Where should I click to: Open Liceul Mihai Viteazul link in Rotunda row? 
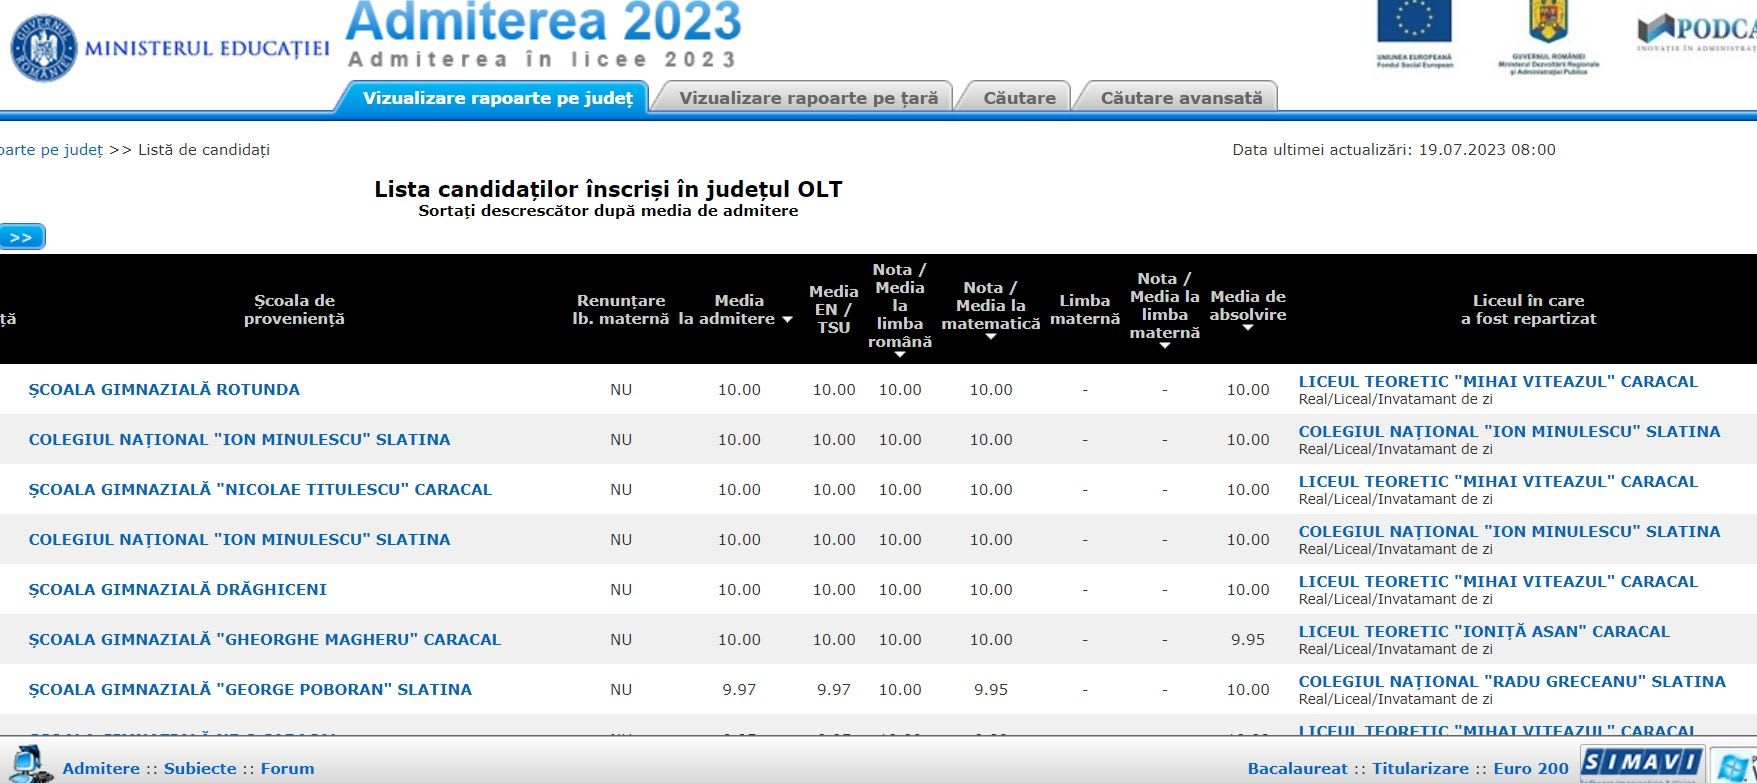[x=1498, y=381]
